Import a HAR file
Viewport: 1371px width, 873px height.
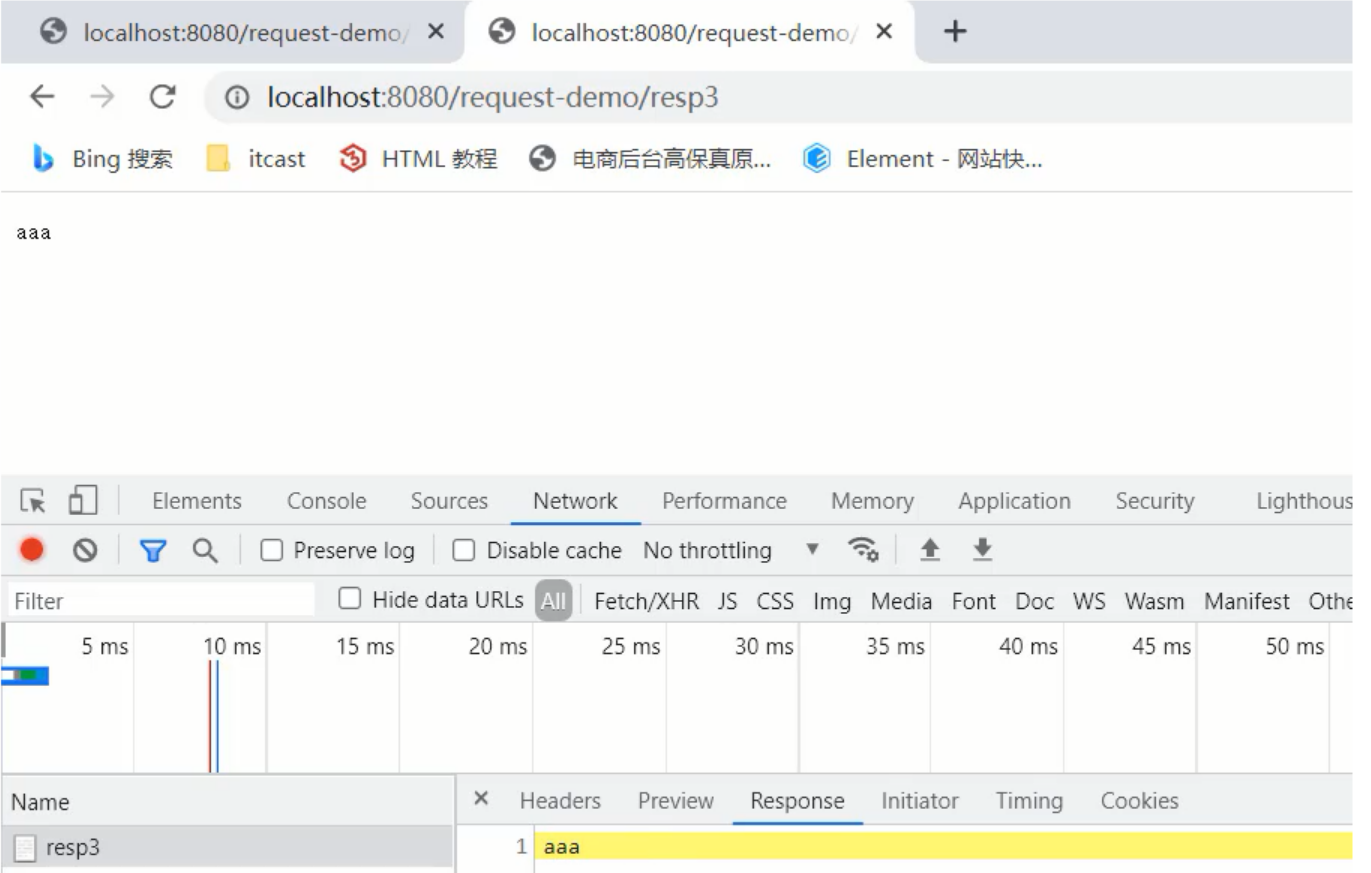930,549
